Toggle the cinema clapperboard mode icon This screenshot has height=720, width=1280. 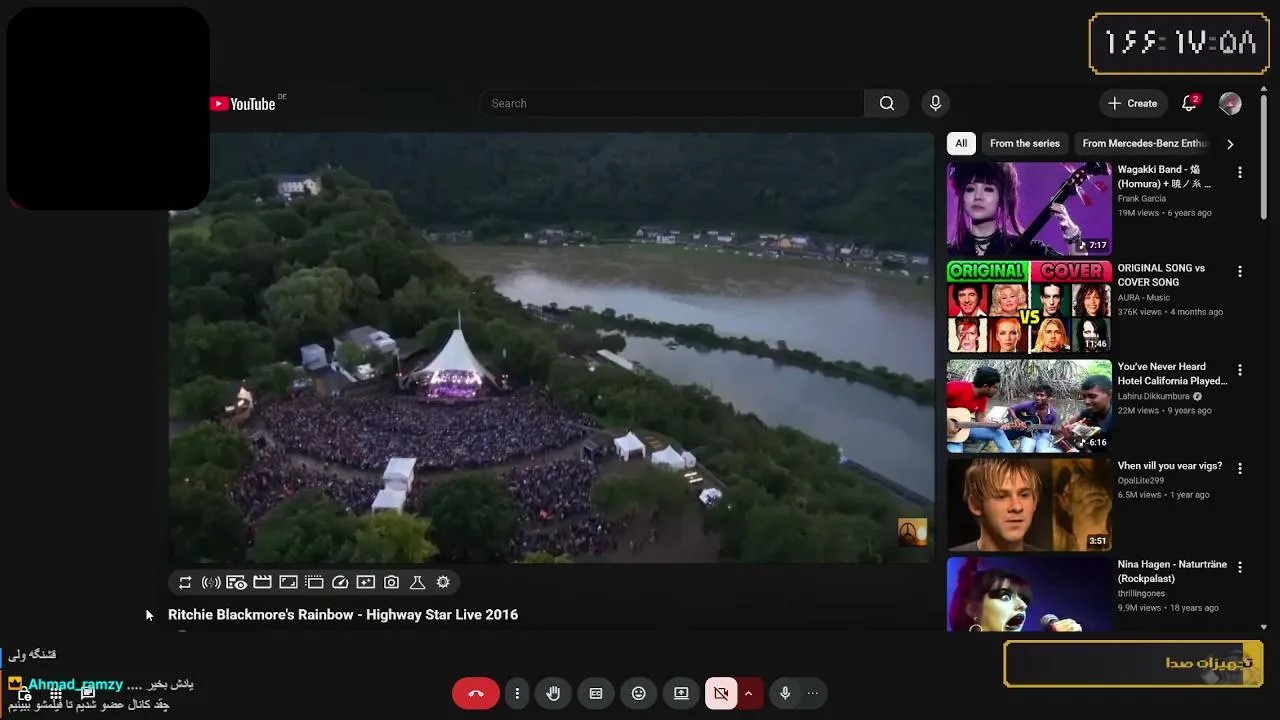[262, 582]
